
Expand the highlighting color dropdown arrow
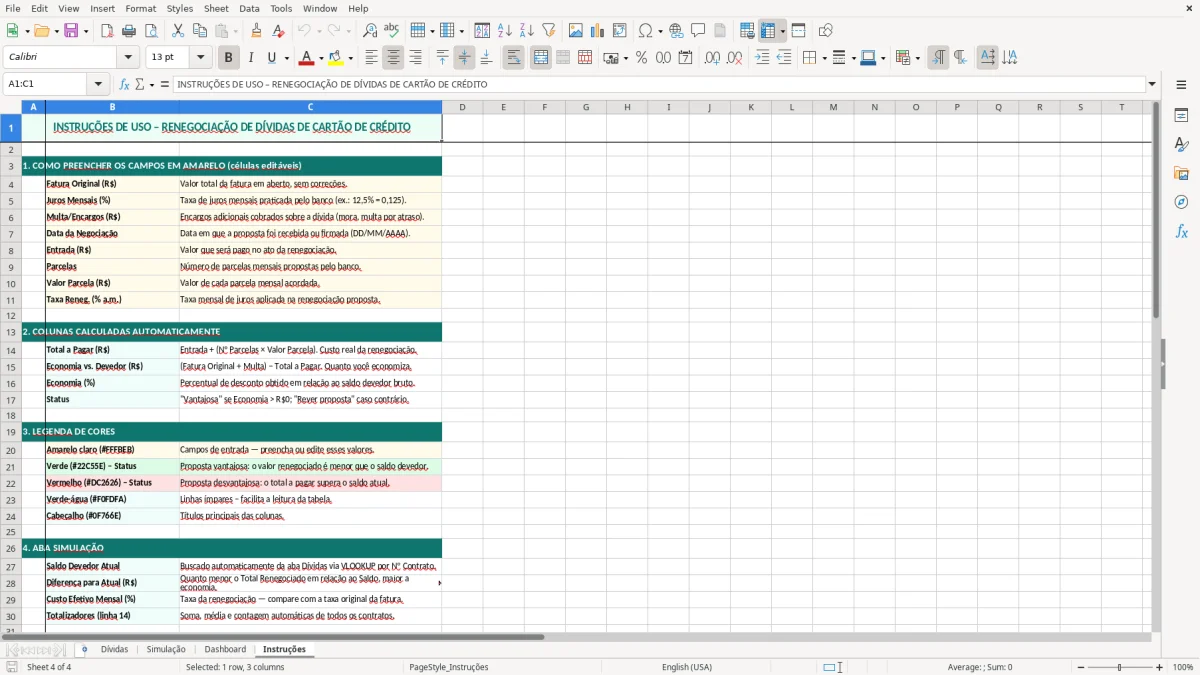click(x=350, y=58)
